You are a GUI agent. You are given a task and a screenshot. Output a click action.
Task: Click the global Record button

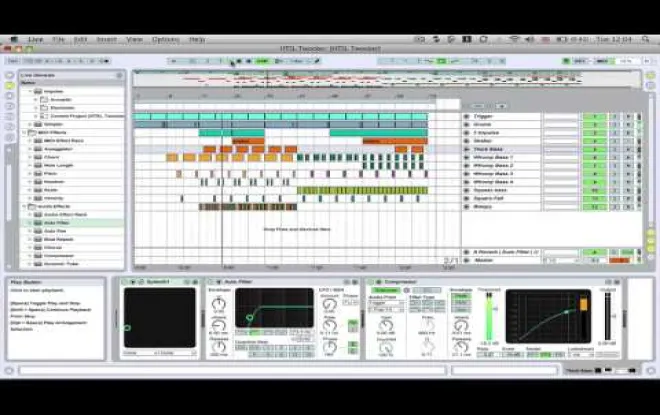(x=249, y=61)
